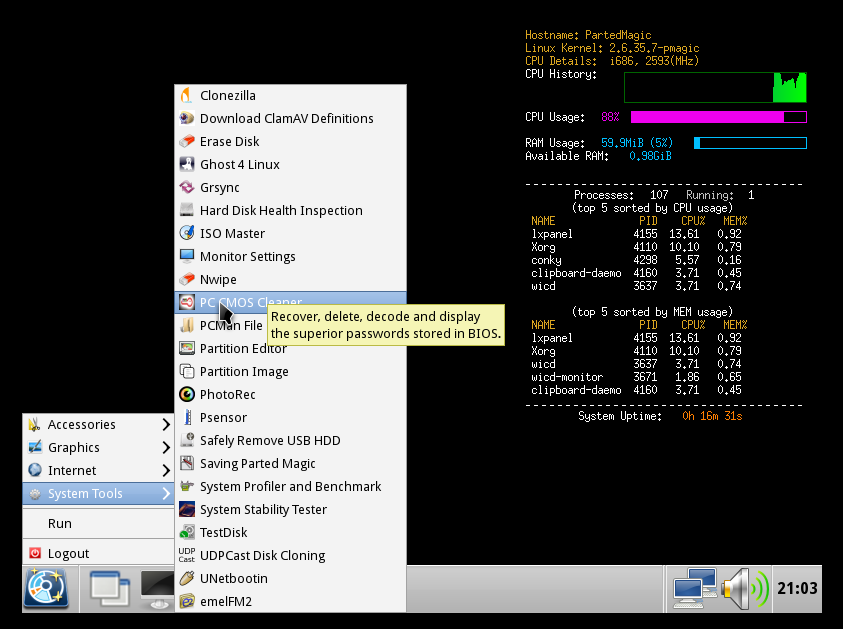Click the Run option

point(59,523)
